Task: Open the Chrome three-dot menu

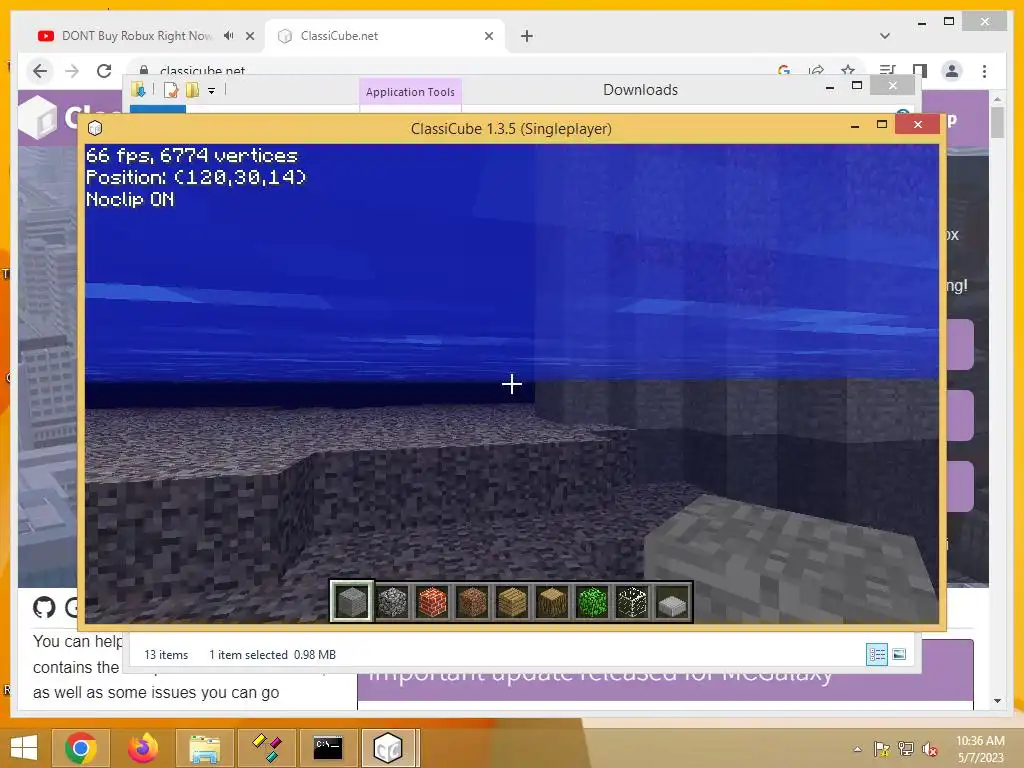Action: click(x=984, y=71)
